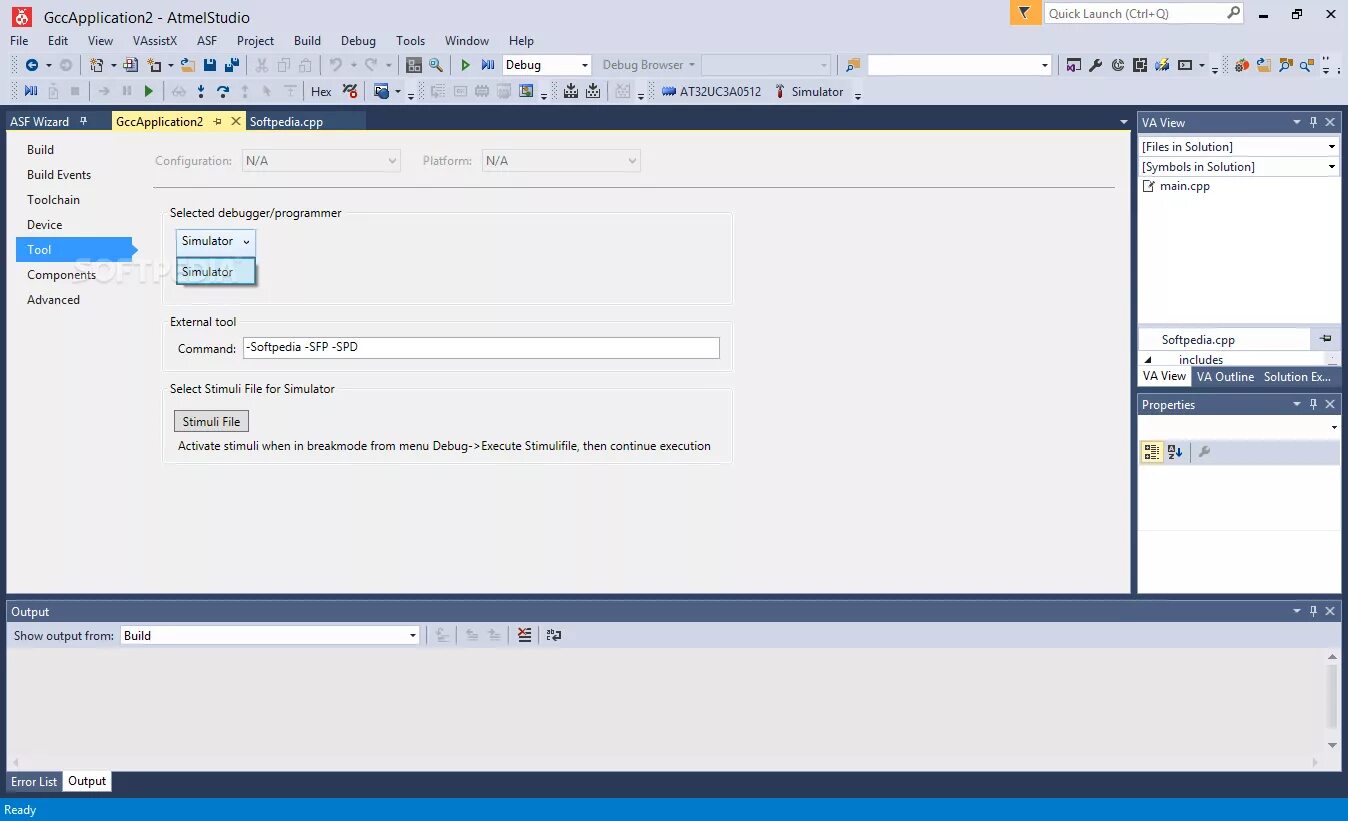Select main.cpp in the VA View
Viewport: 1348px width, 821px height.
1184,186
